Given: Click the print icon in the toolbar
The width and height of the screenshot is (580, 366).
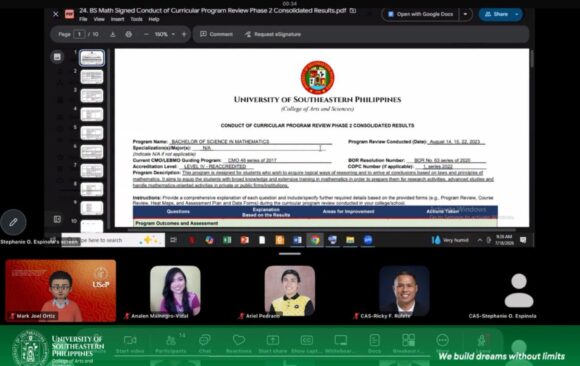Looking at the screenshot, I should [x=128, y=34].
